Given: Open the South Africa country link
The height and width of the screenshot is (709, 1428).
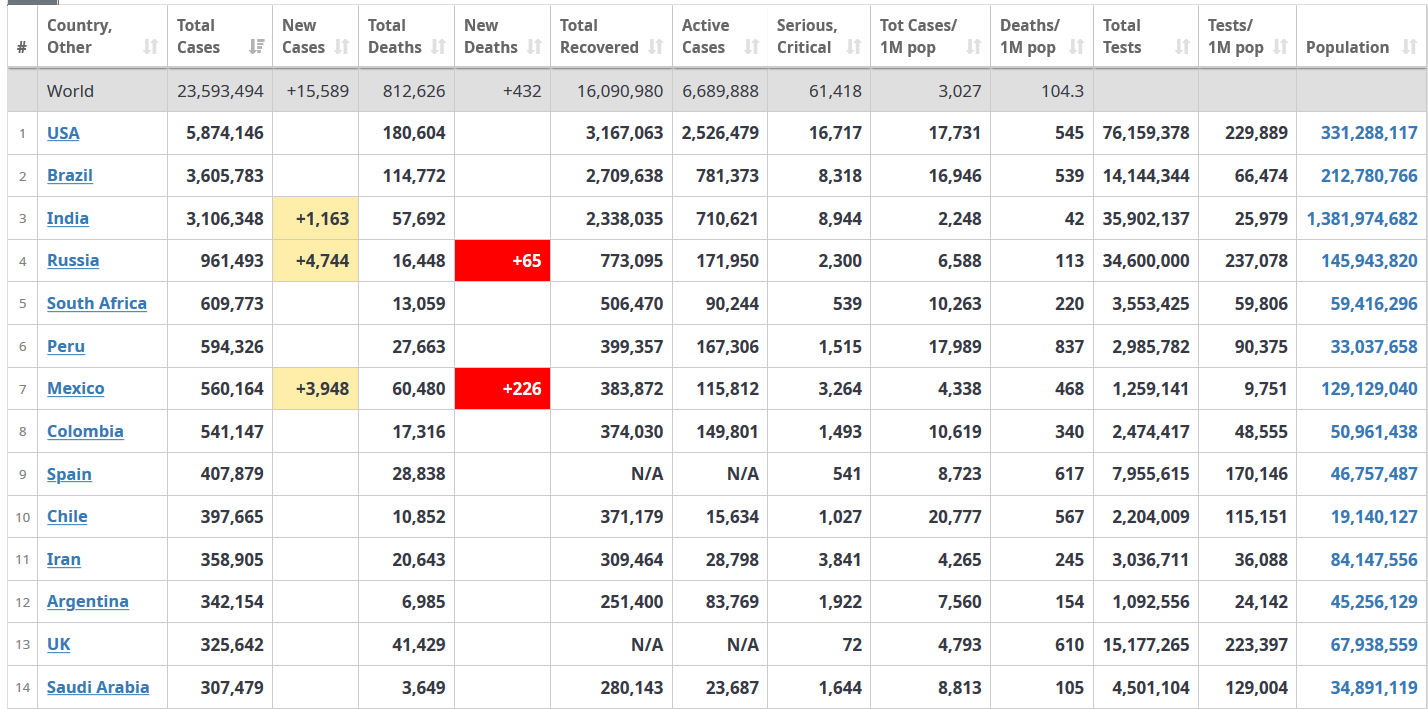Looking at the screenshot, I should pyautogui.click(x=97, y=303).
